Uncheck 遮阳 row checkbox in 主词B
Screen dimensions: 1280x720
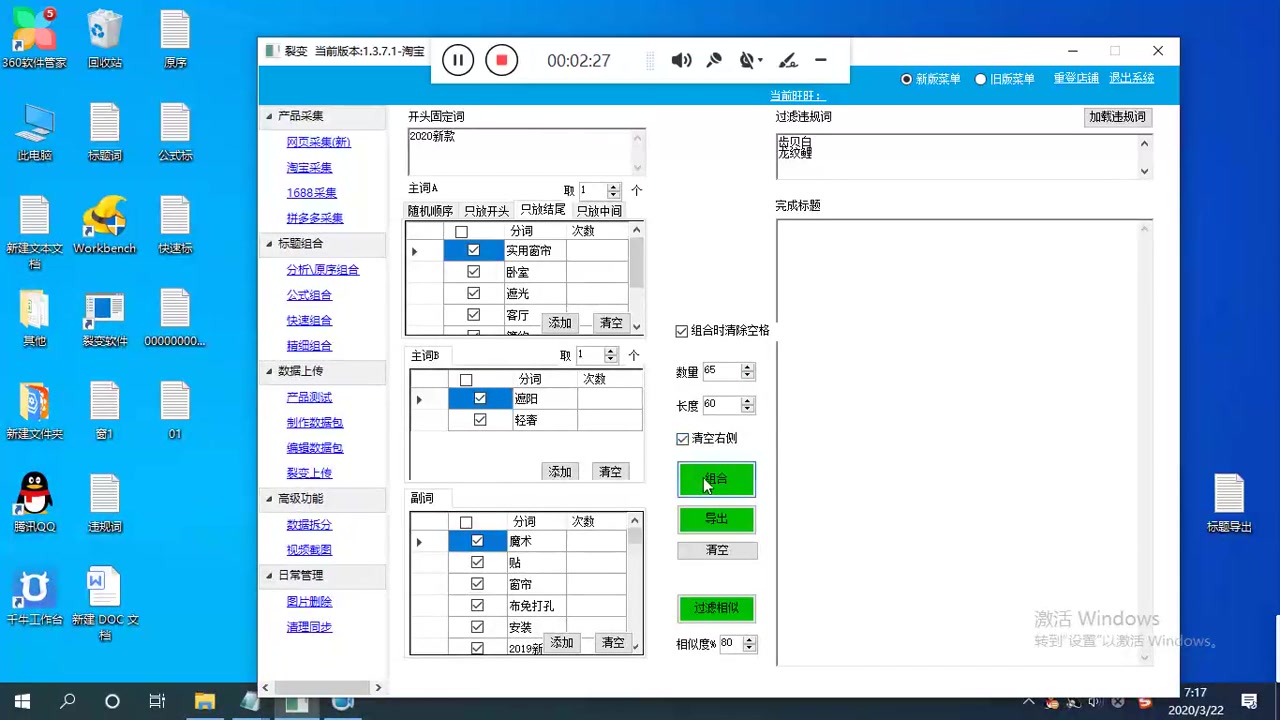click(x=480, y=399)
